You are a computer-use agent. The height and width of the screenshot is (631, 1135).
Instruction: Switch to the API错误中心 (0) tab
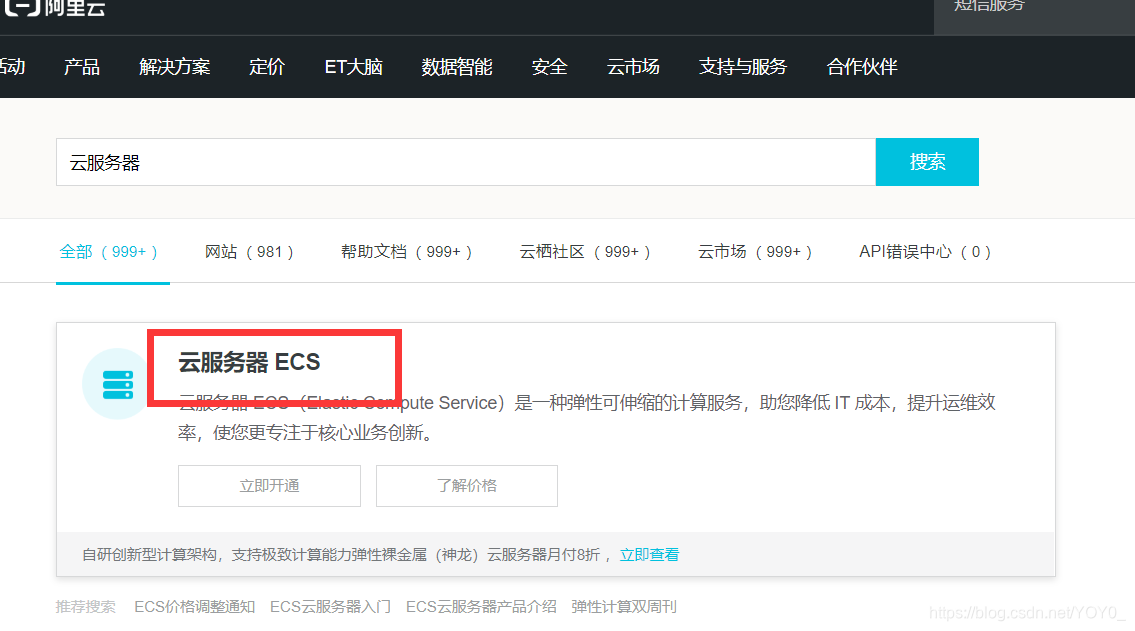925,252
